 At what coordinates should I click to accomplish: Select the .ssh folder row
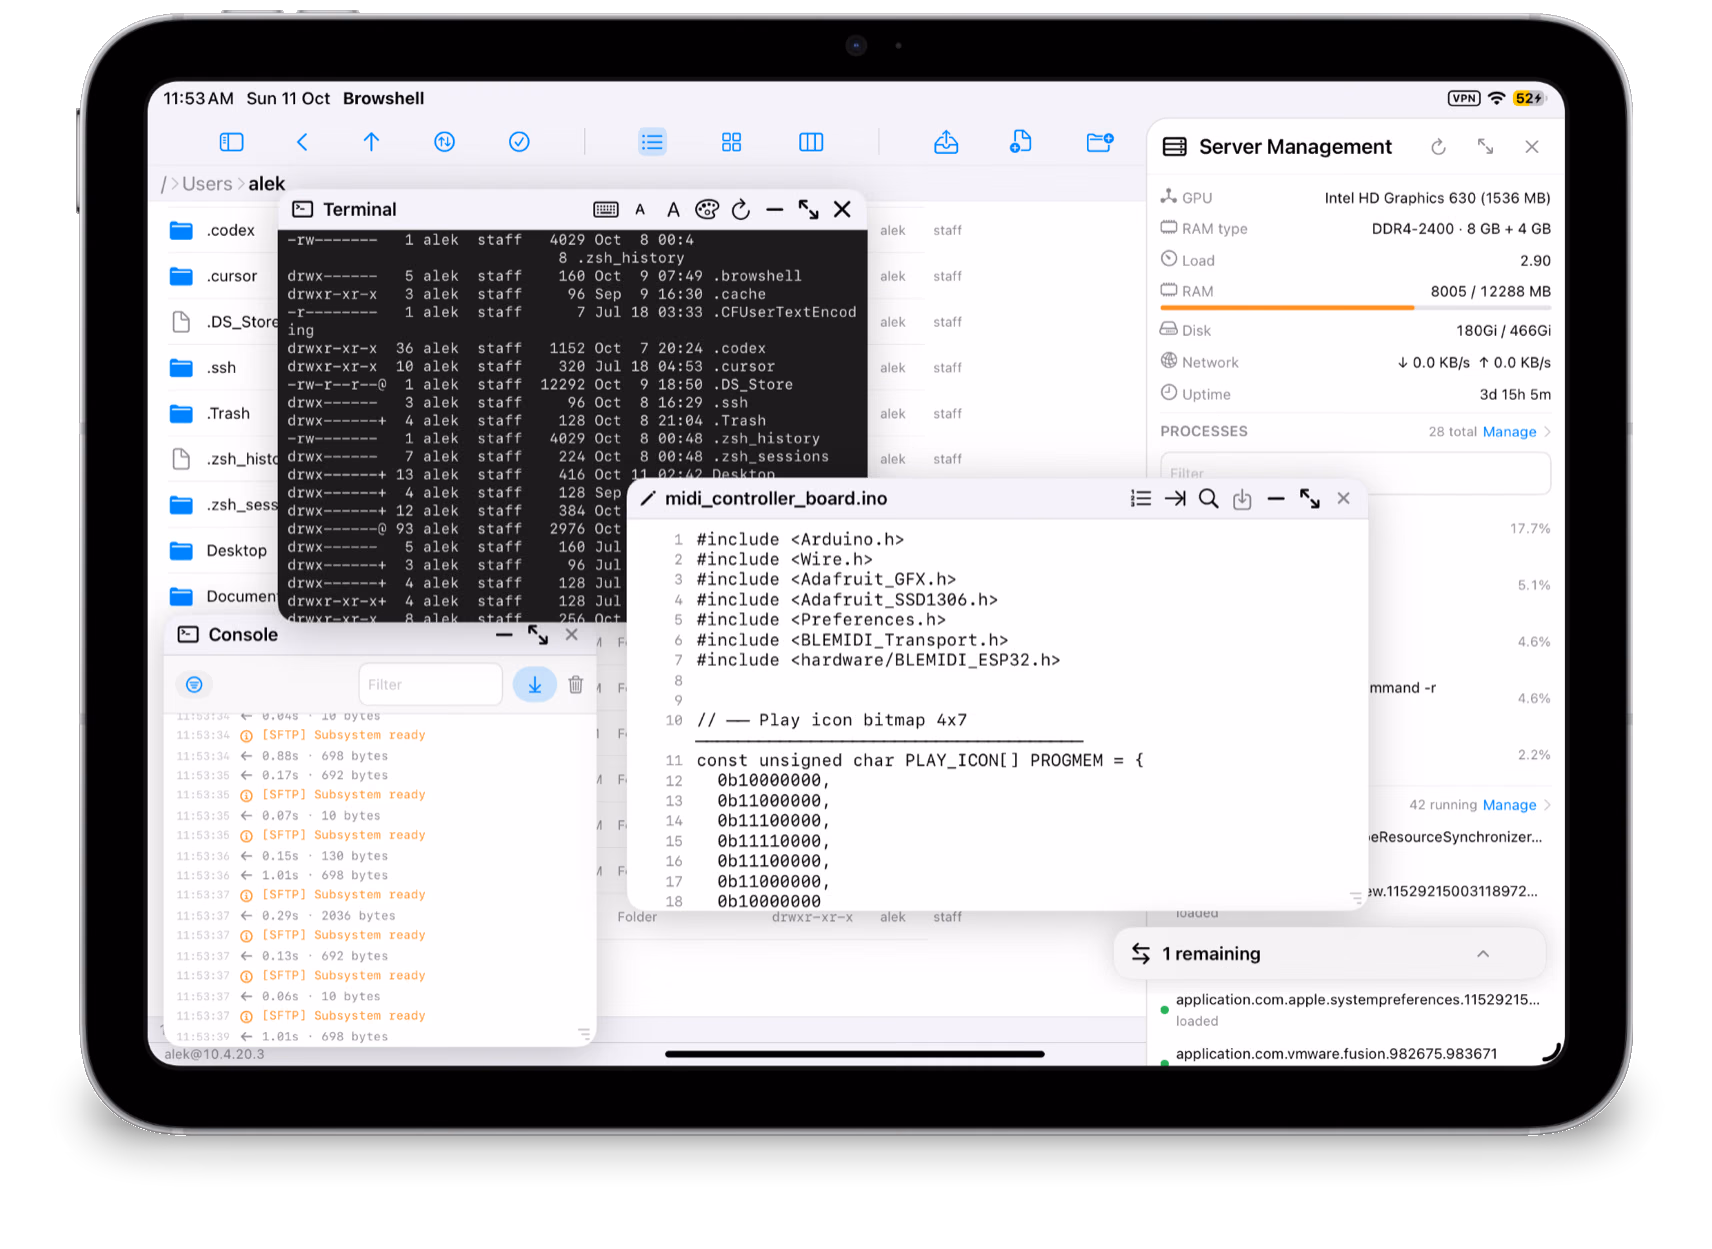[x=222, y=368]
